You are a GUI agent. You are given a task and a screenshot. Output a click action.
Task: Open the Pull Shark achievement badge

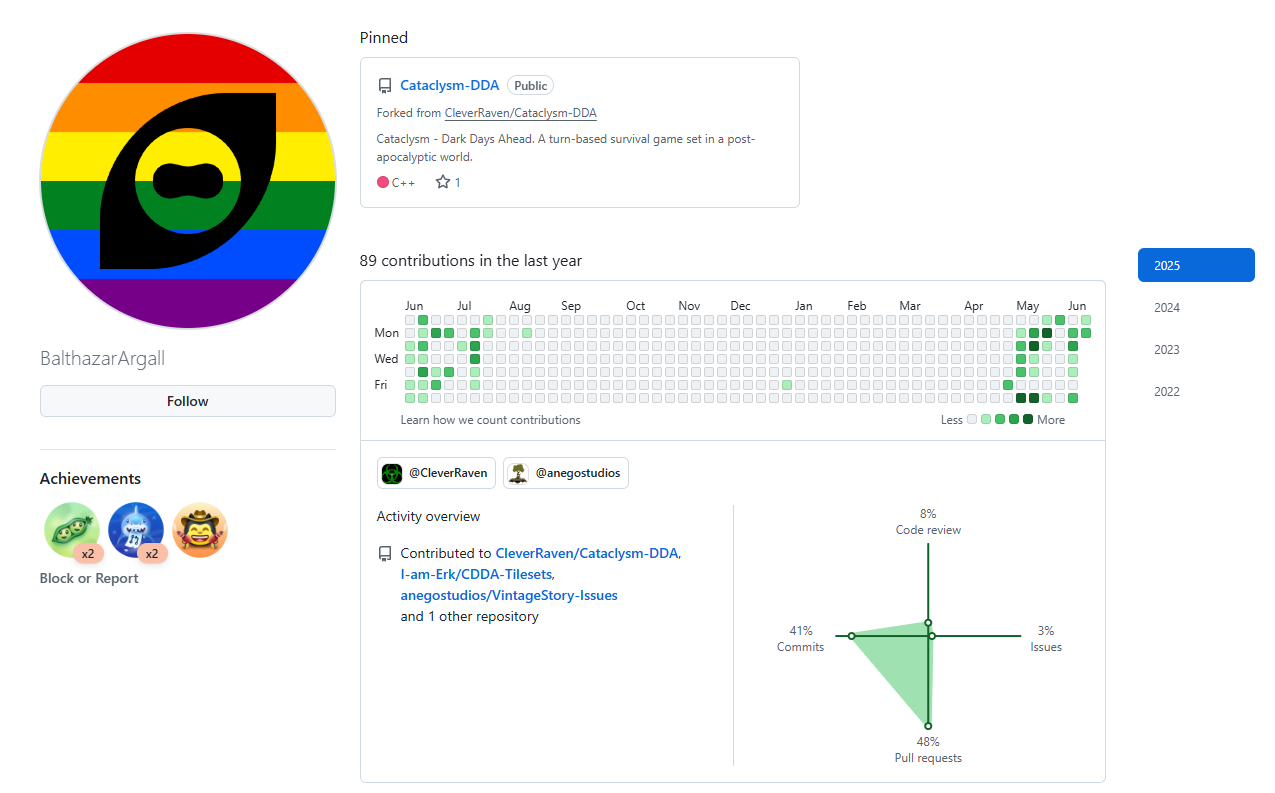(x=136, y=530)
